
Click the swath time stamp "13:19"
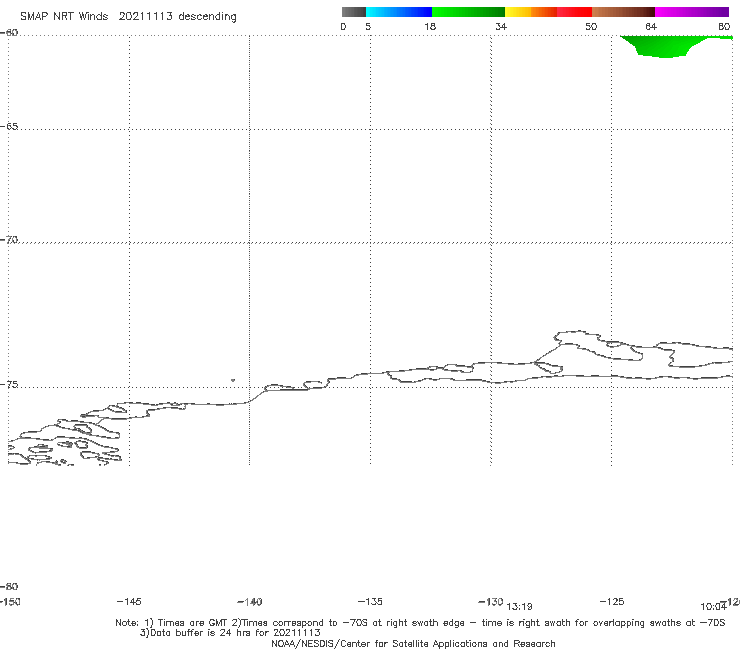(x=519, y=607)
